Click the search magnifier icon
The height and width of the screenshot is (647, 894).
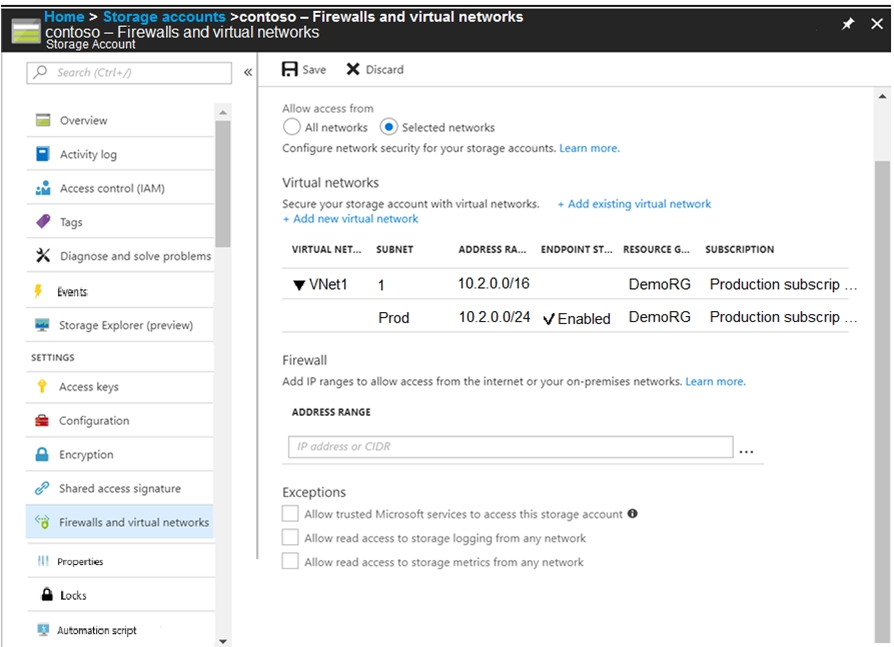tap(40, 72)
